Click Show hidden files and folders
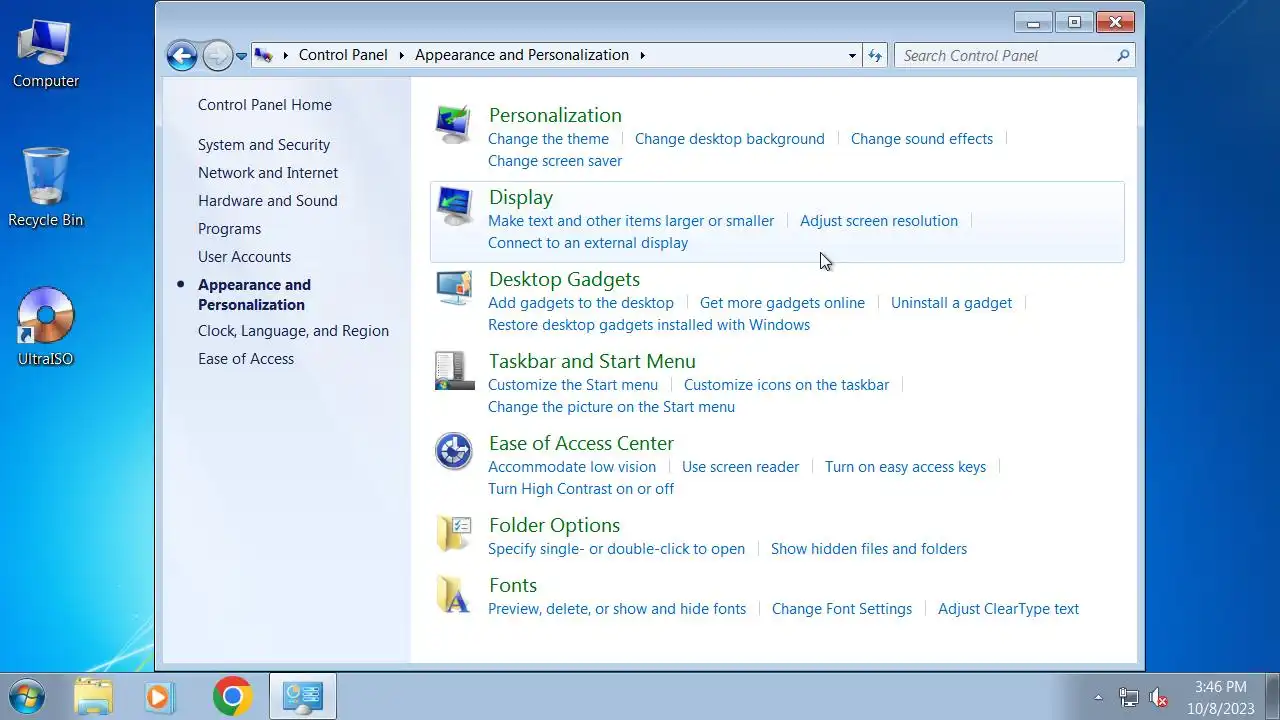Viewport: 1280px width, 720px height. click(x=869, y=549)
